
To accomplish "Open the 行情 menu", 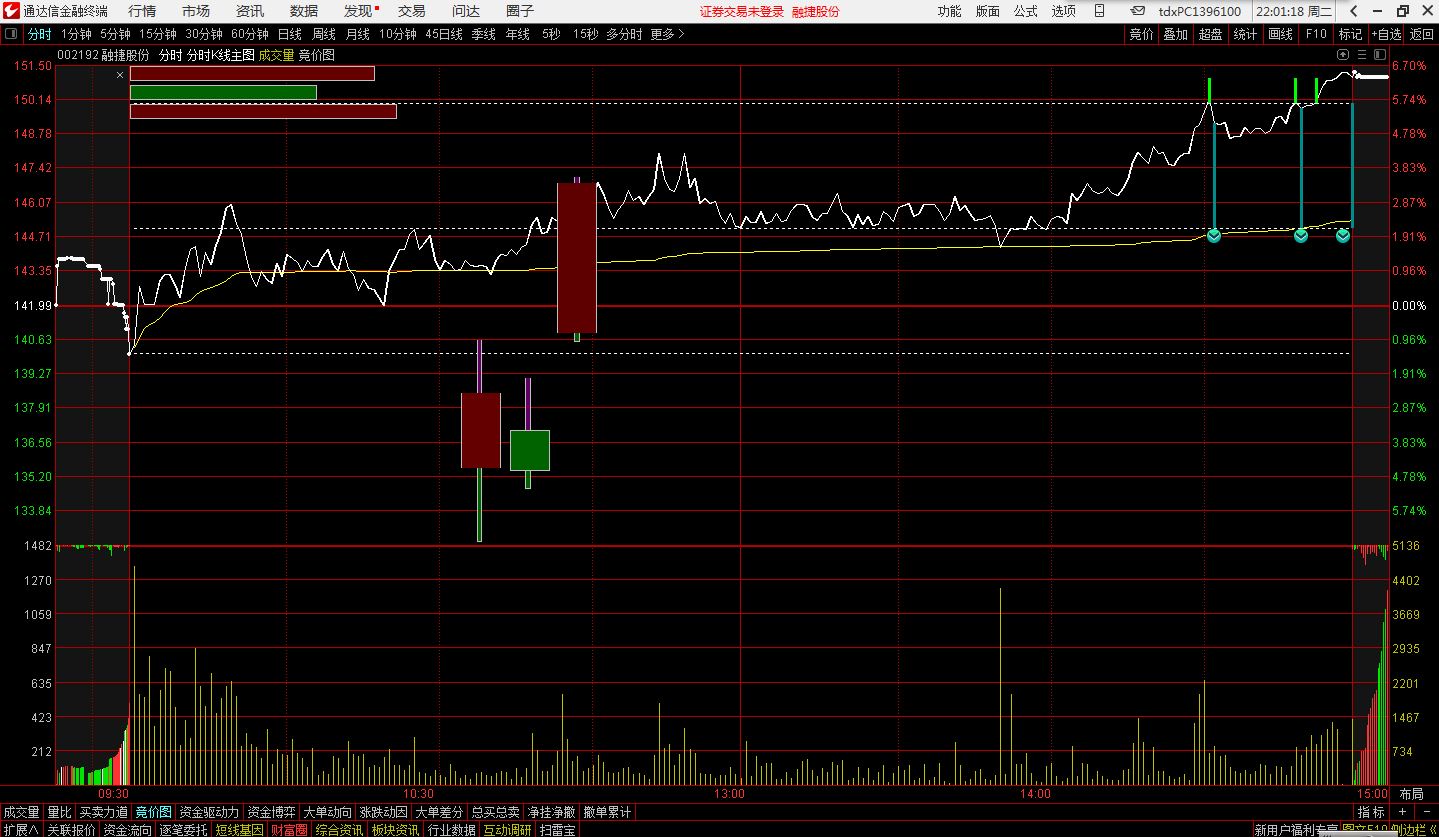I will (x=142, y=11).
